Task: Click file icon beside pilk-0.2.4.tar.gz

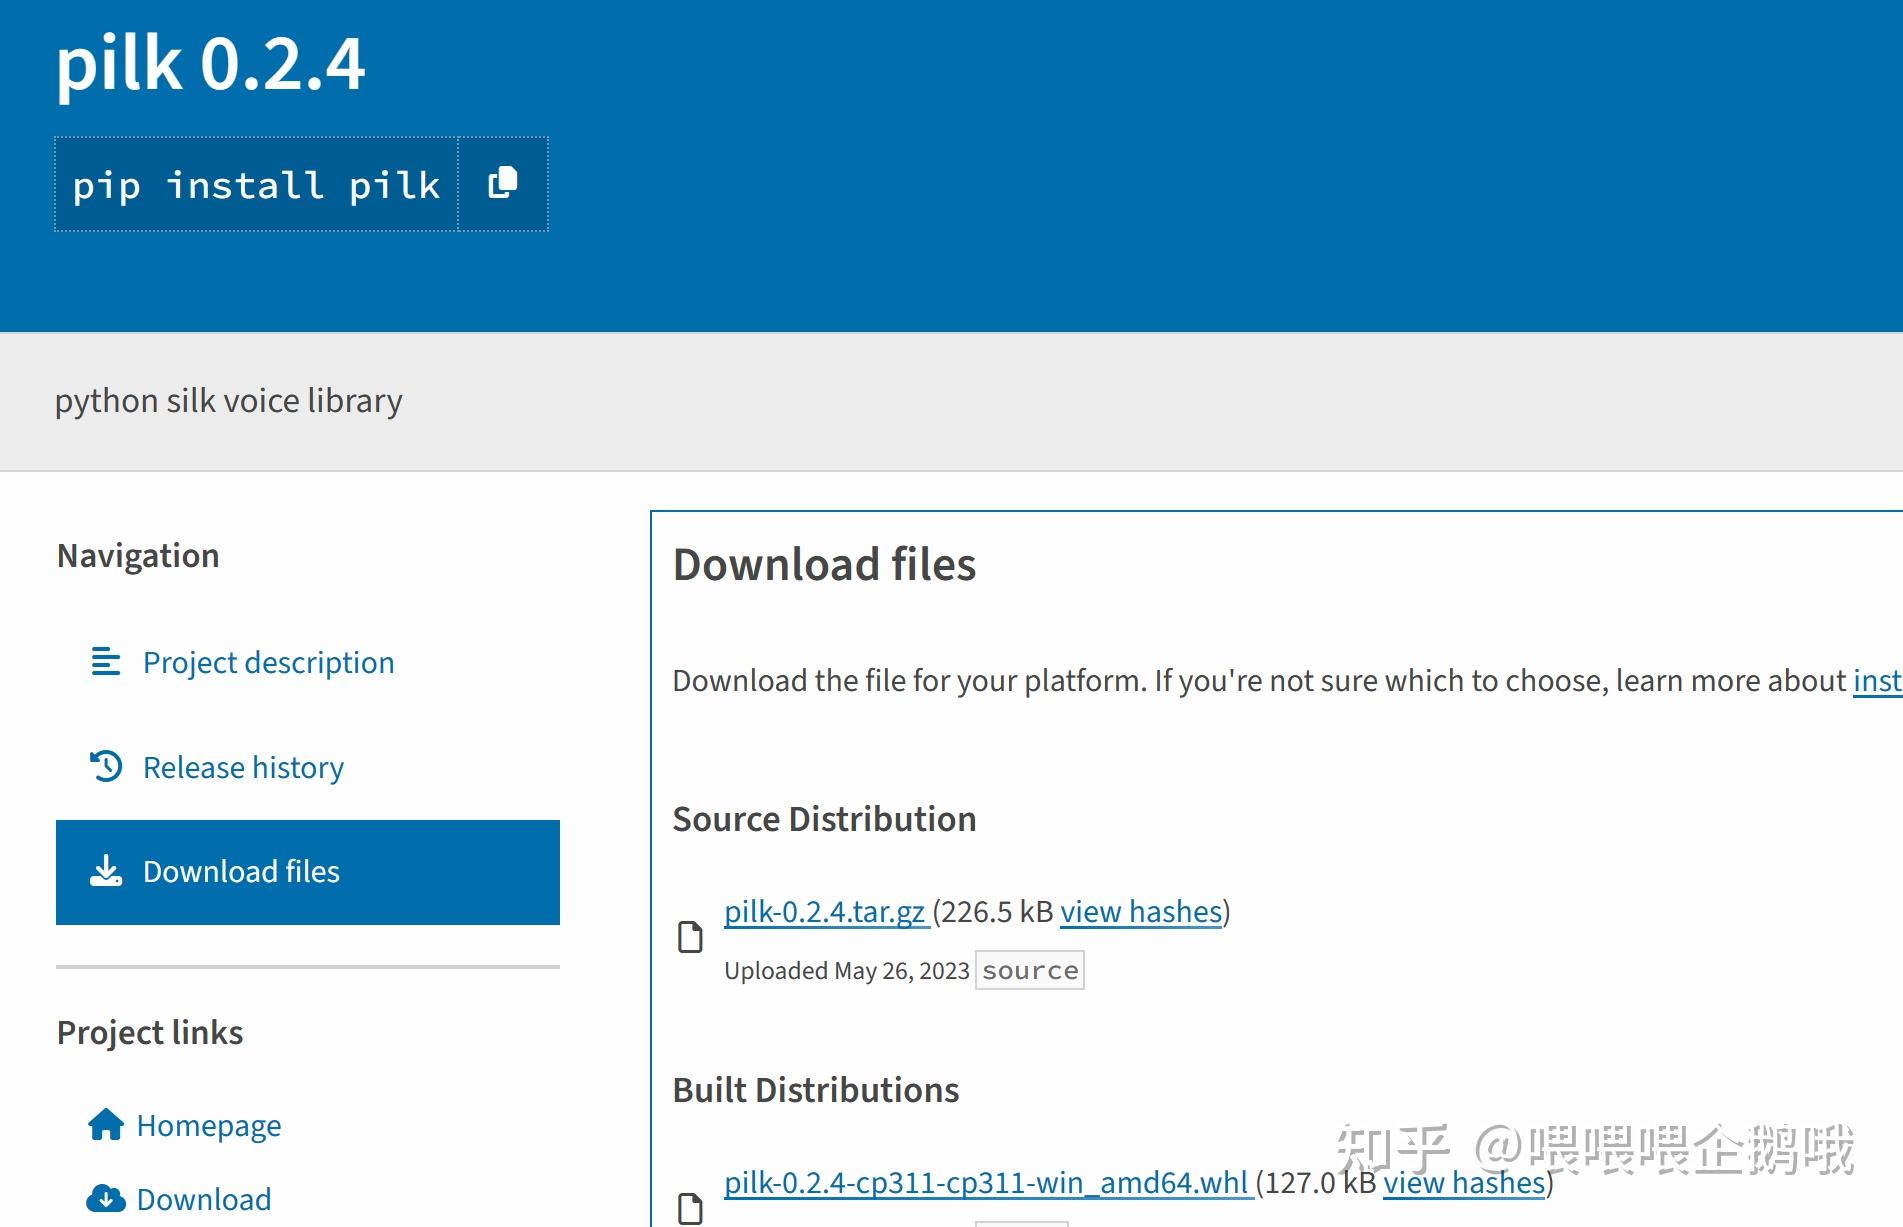Action: tap(690, 937)
